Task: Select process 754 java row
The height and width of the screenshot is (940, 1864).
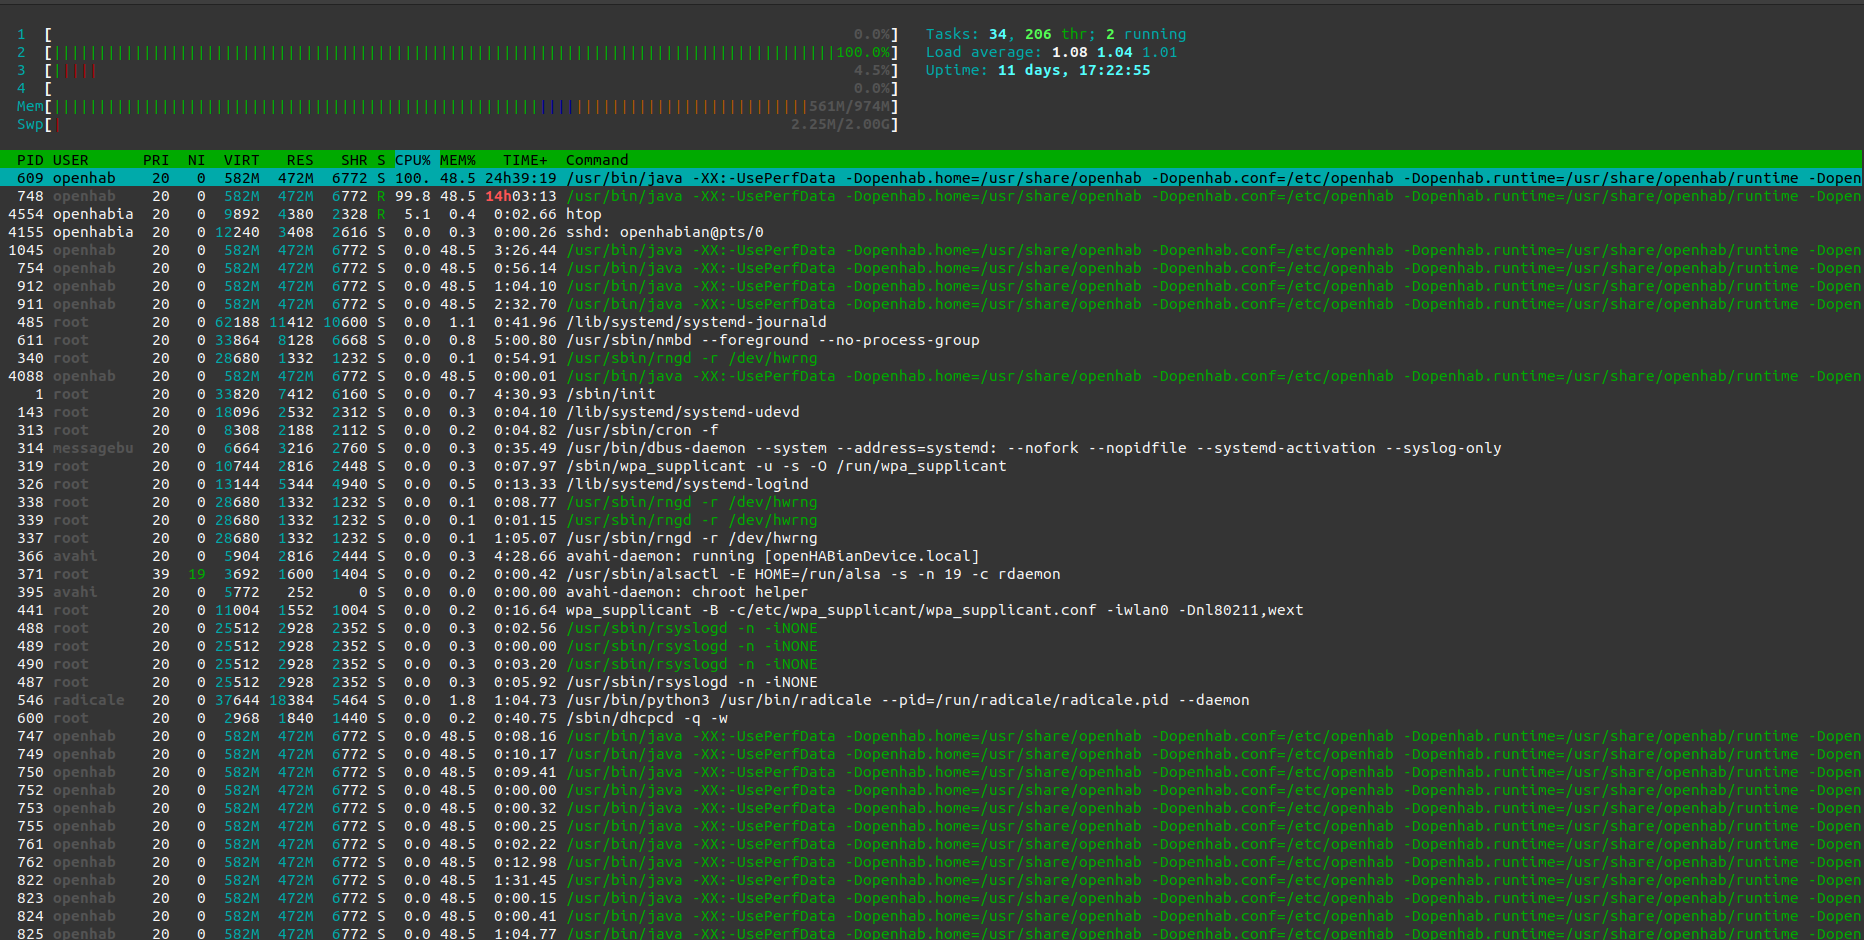Action: [x=931, y=268]
